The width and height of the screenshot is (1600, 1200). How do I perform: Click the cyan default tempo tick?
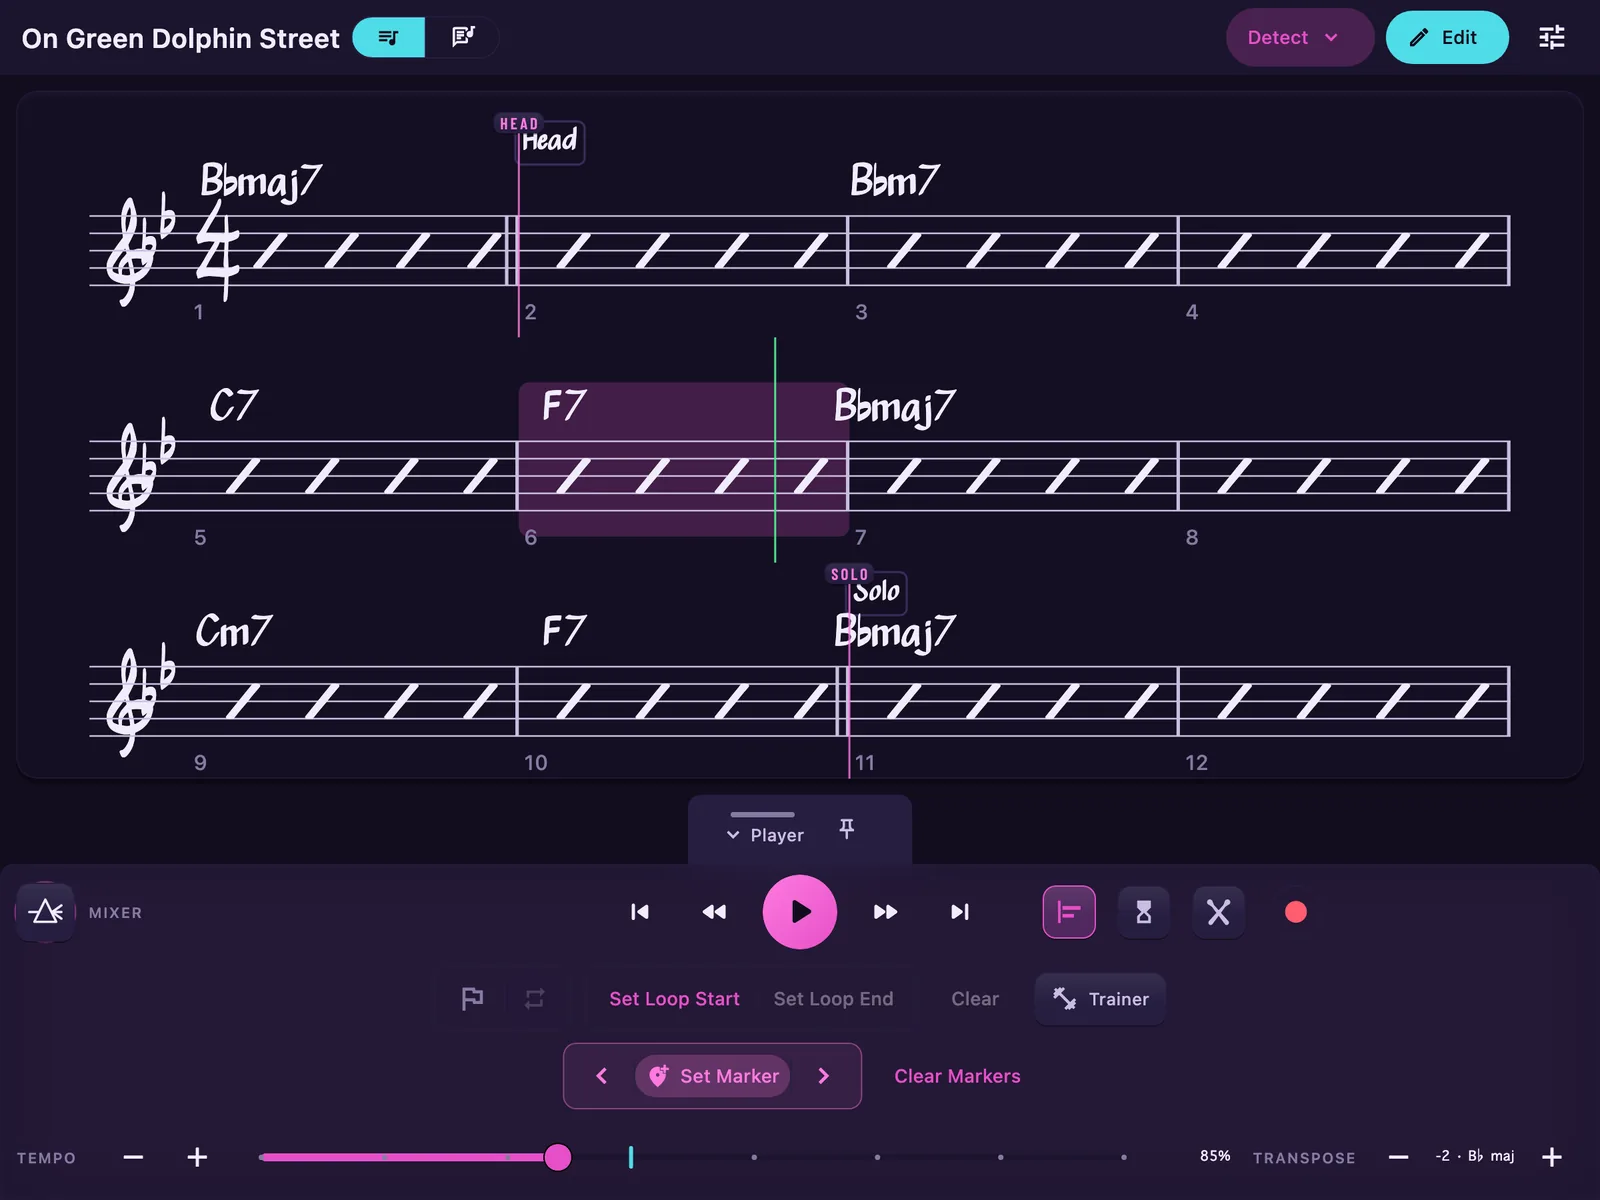[631, 1157]
